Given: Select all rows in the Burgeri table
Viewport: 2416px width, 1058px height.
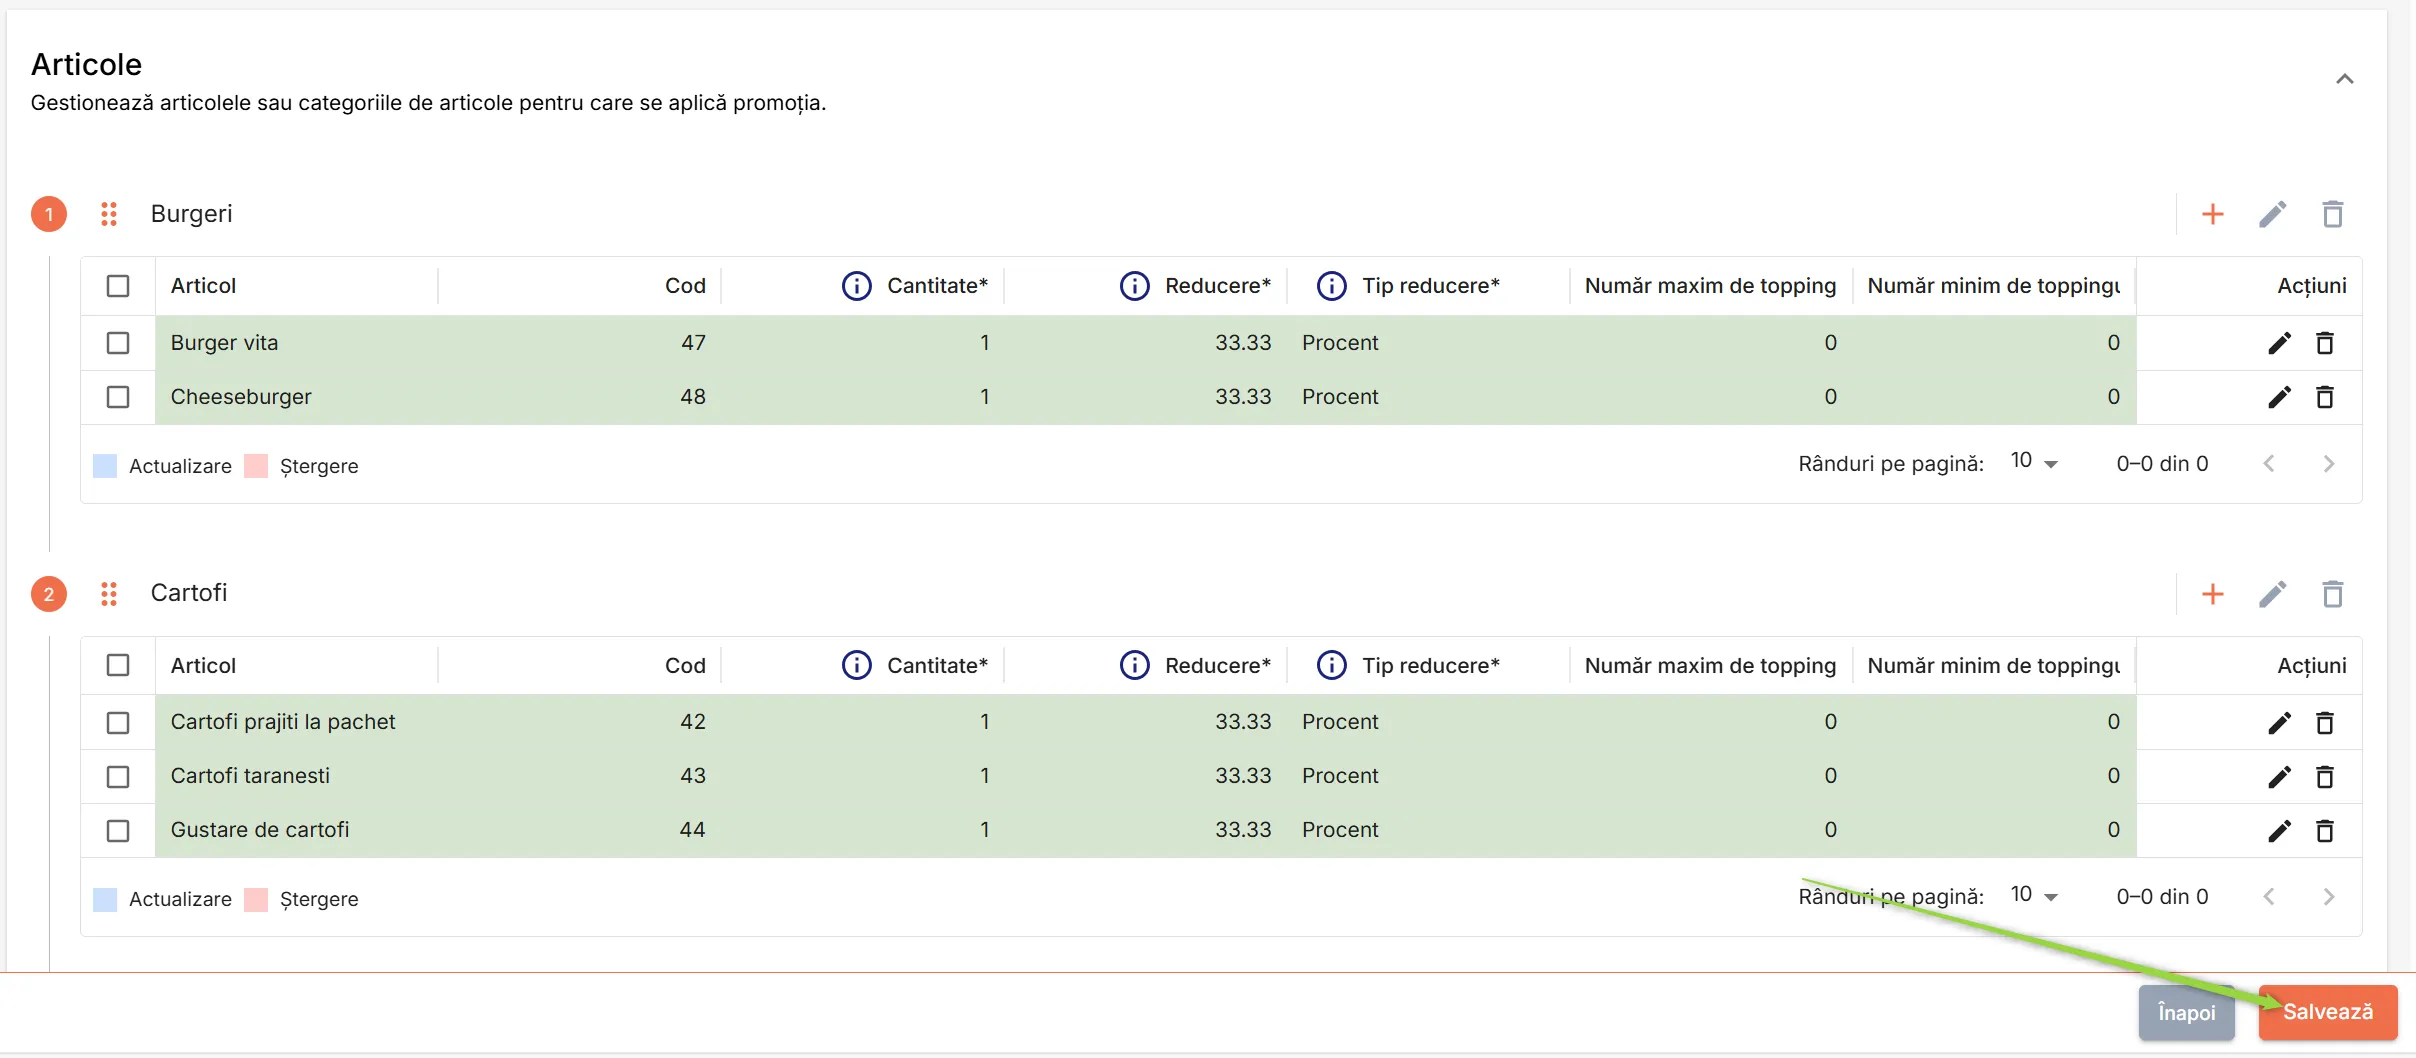Looking at the screenshot, I should click(x=118, y=286).
